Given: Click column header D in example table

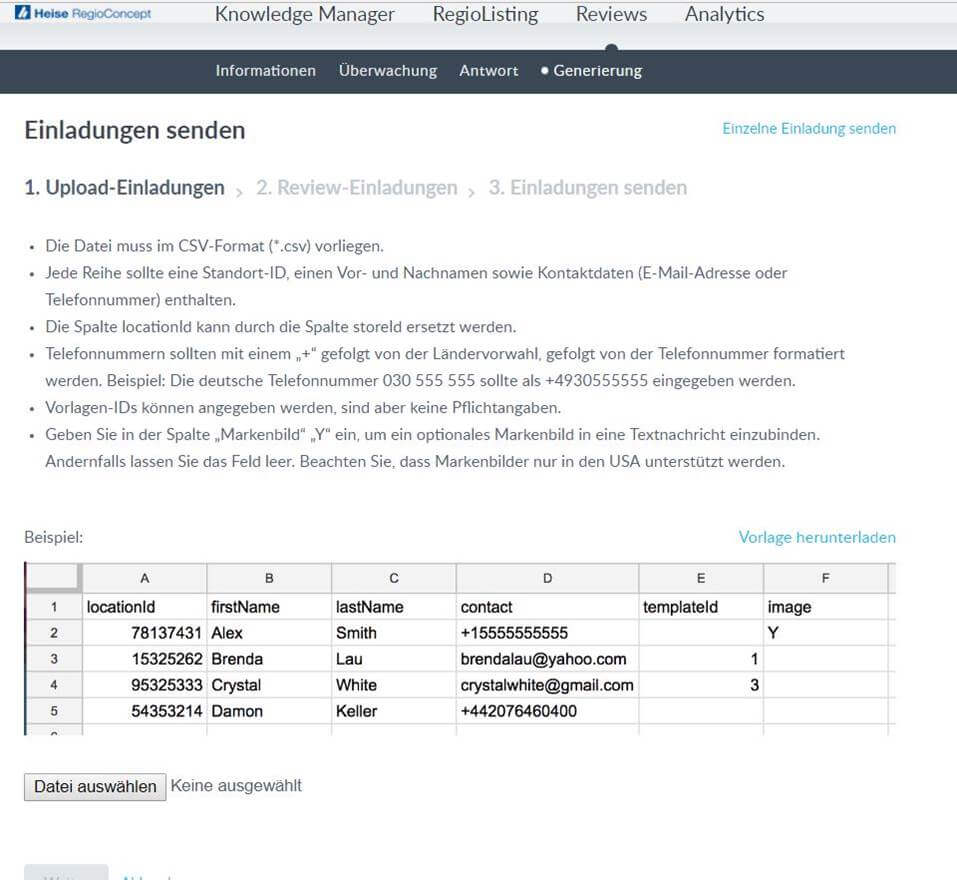Looking at the screenshot, I should 547,578.
